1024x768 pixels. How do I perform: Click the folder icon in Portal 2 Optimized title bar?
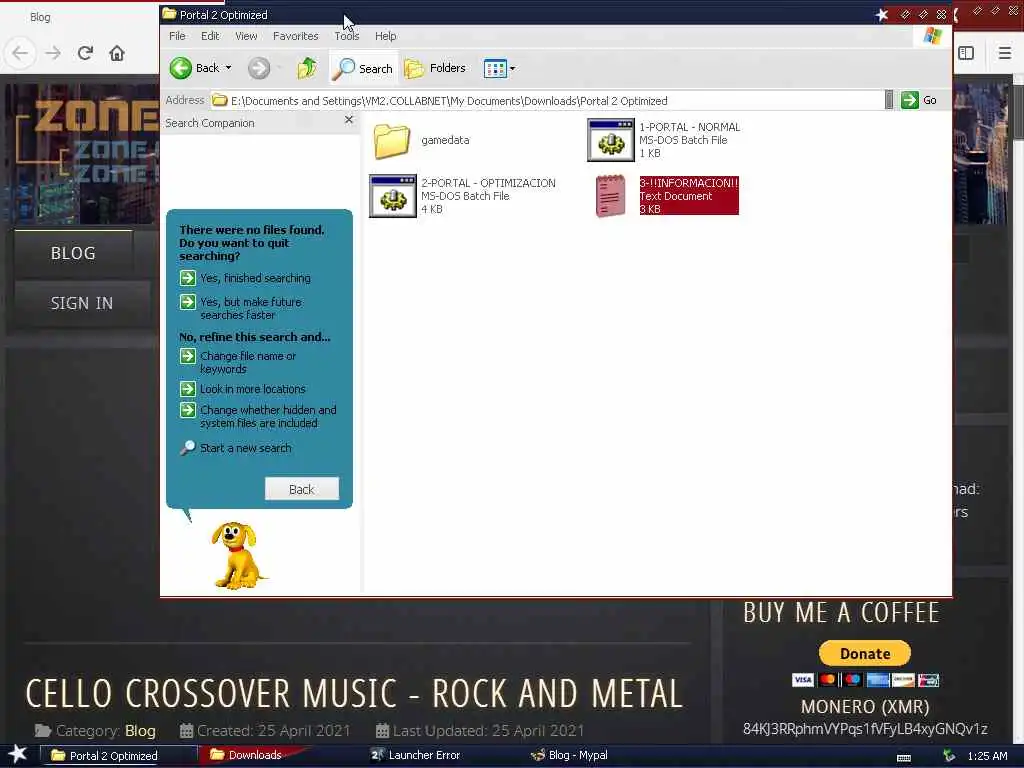(169, 14)
